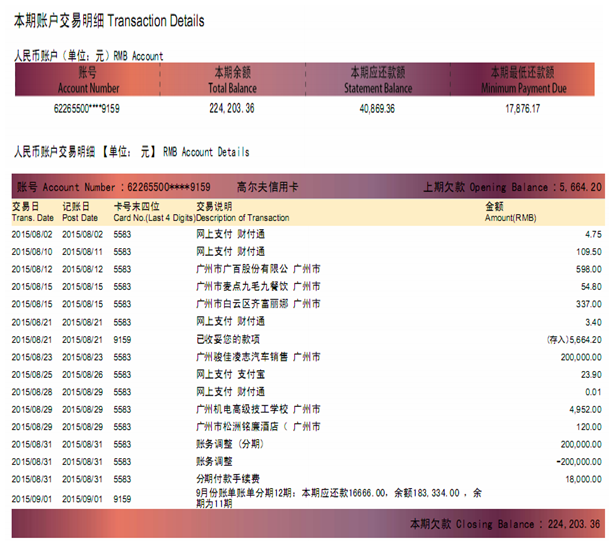The height and width of the screenshot is (541, 609).
Task: Click the Post Date column header
Action: pyautogui.click(x=80, y=212)
